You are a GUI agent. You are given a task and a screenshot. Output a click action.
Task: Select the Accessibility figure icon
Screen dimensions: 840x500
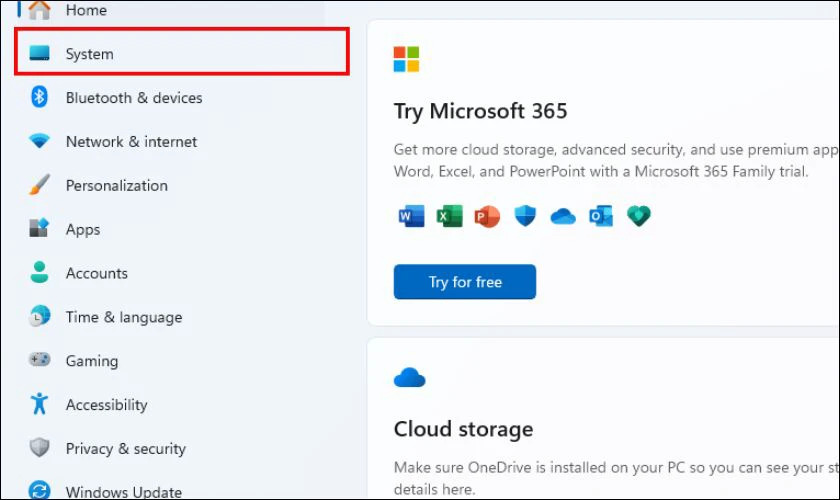39,405
